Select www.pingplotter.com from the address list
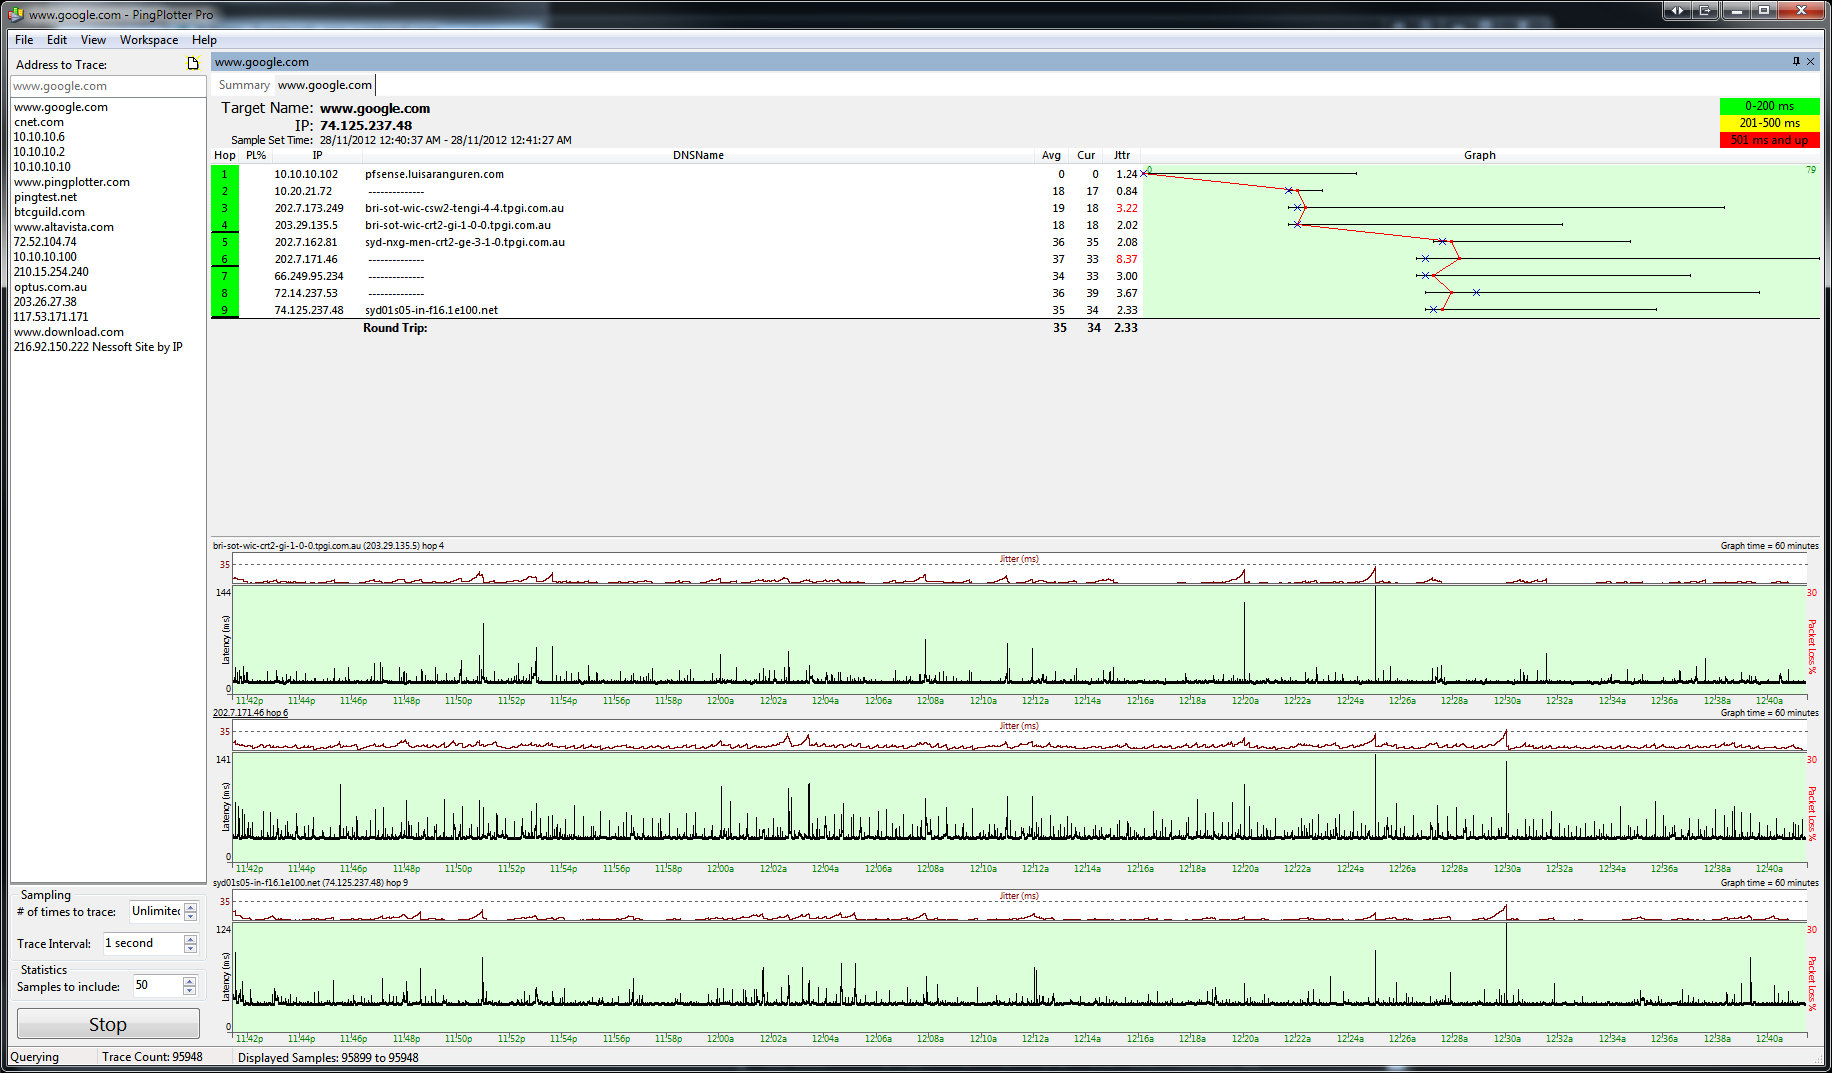Viewport: 1832px width, 1073px height. click(72, 182)
